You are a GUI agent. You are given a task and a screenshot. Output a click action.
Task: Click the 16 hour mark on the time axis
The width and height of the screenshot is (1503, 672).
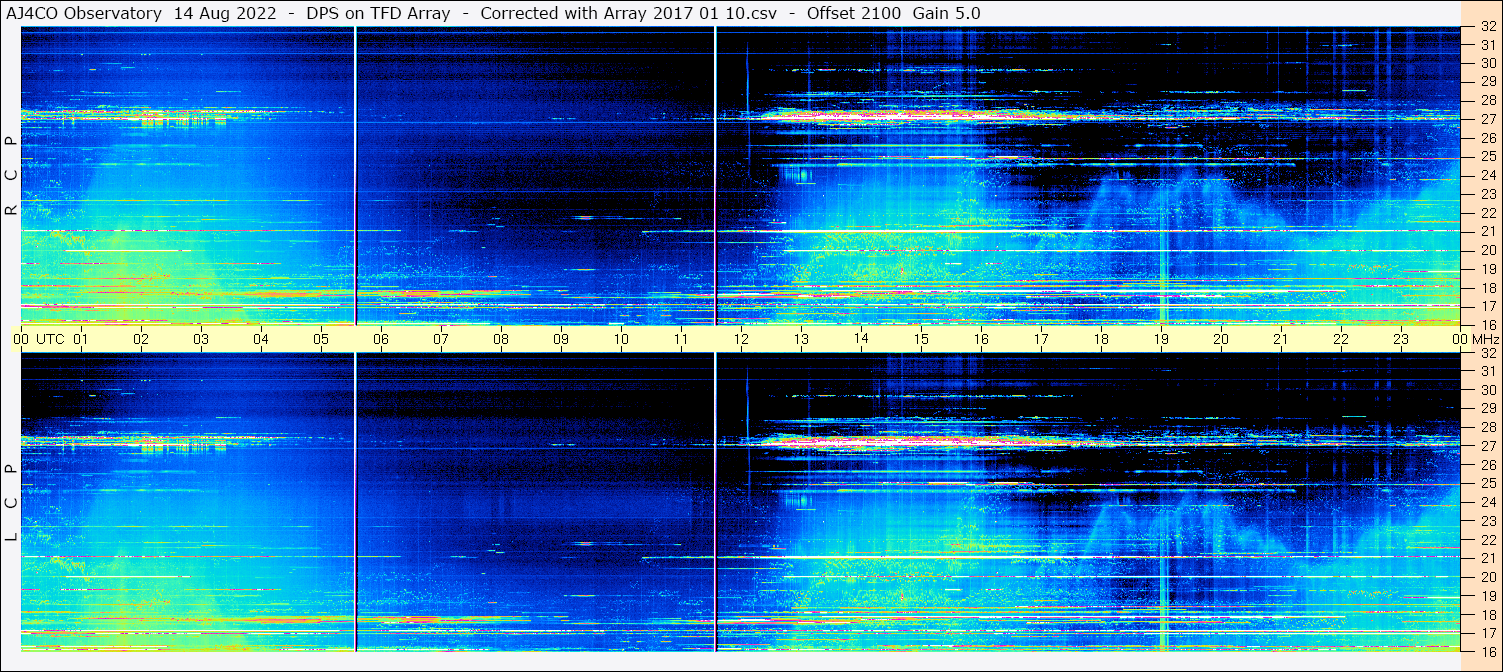(981, 339)
